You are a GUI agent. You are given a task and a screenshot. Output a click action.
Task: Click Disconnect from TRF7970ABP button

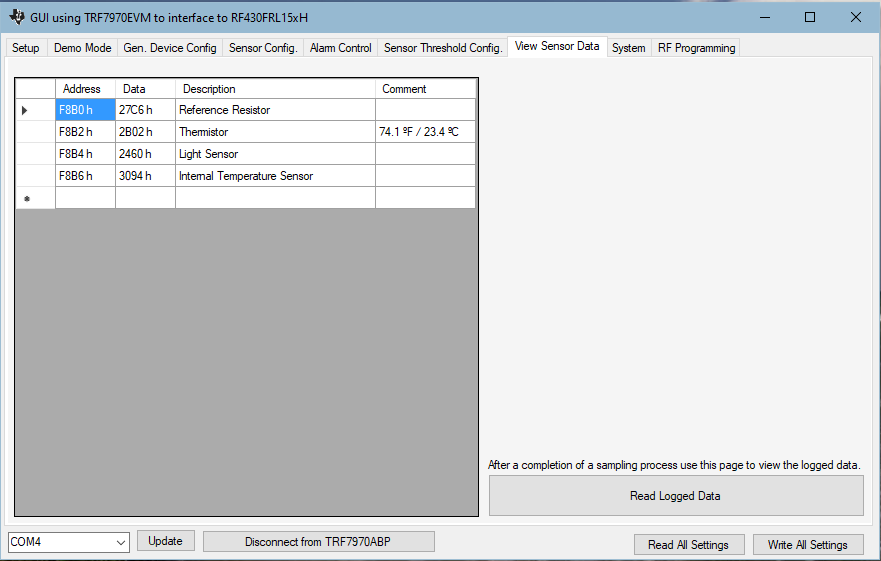319,542
